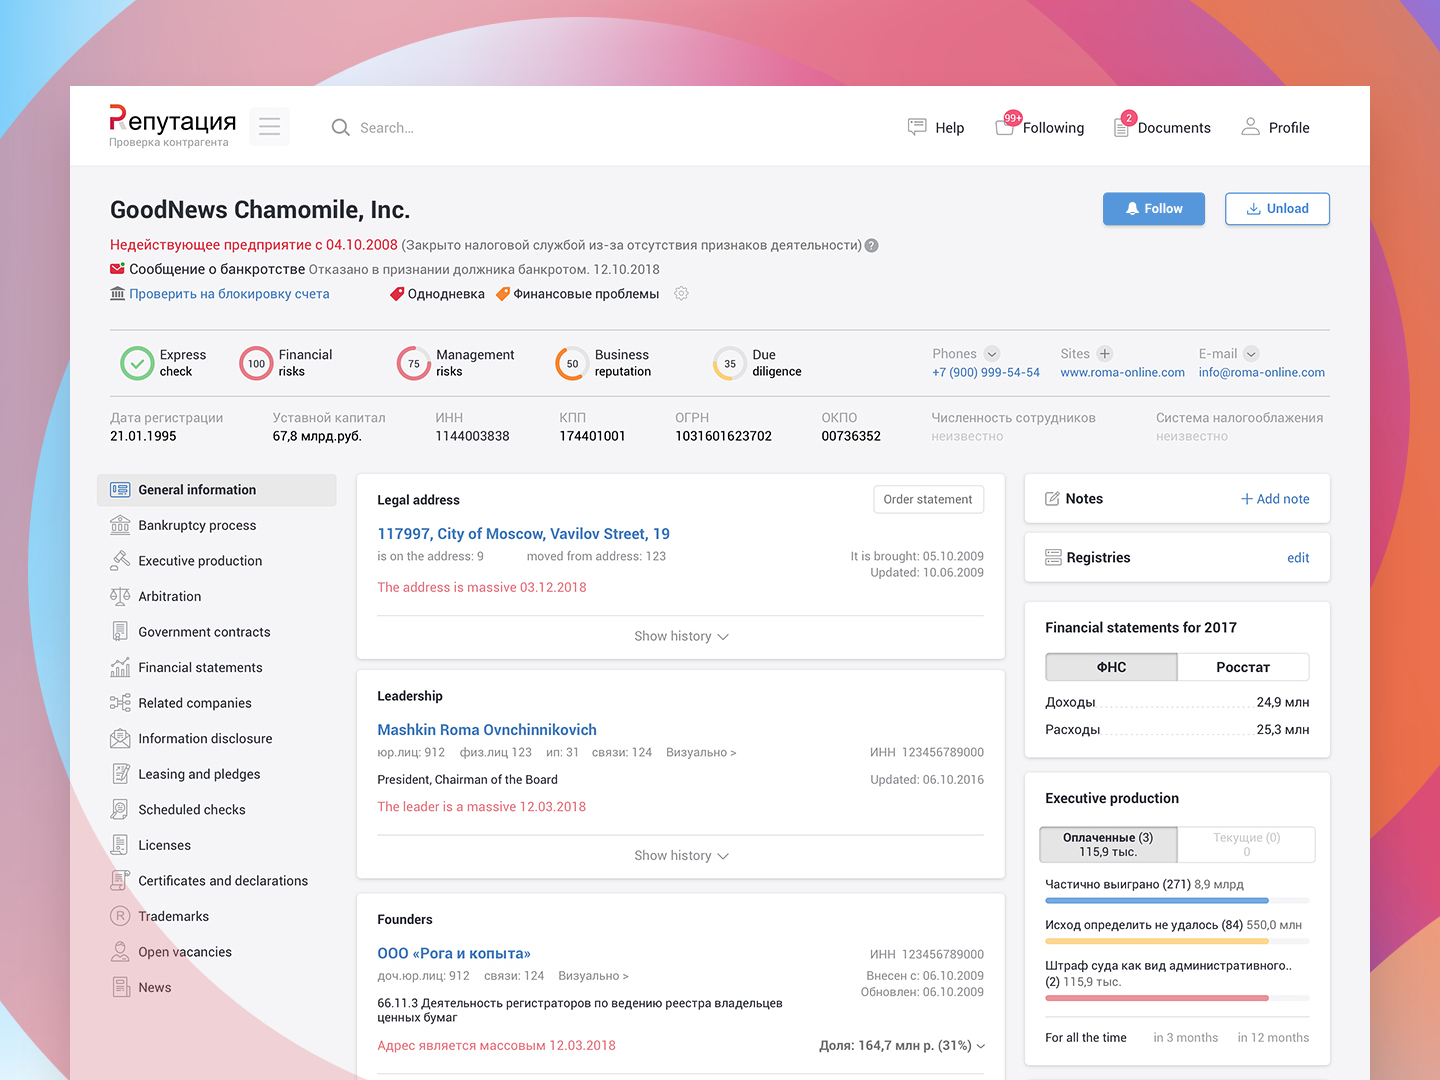Open Help chat icon
The height and width of the screenshot is (1080, 1440).
[917, 127]
